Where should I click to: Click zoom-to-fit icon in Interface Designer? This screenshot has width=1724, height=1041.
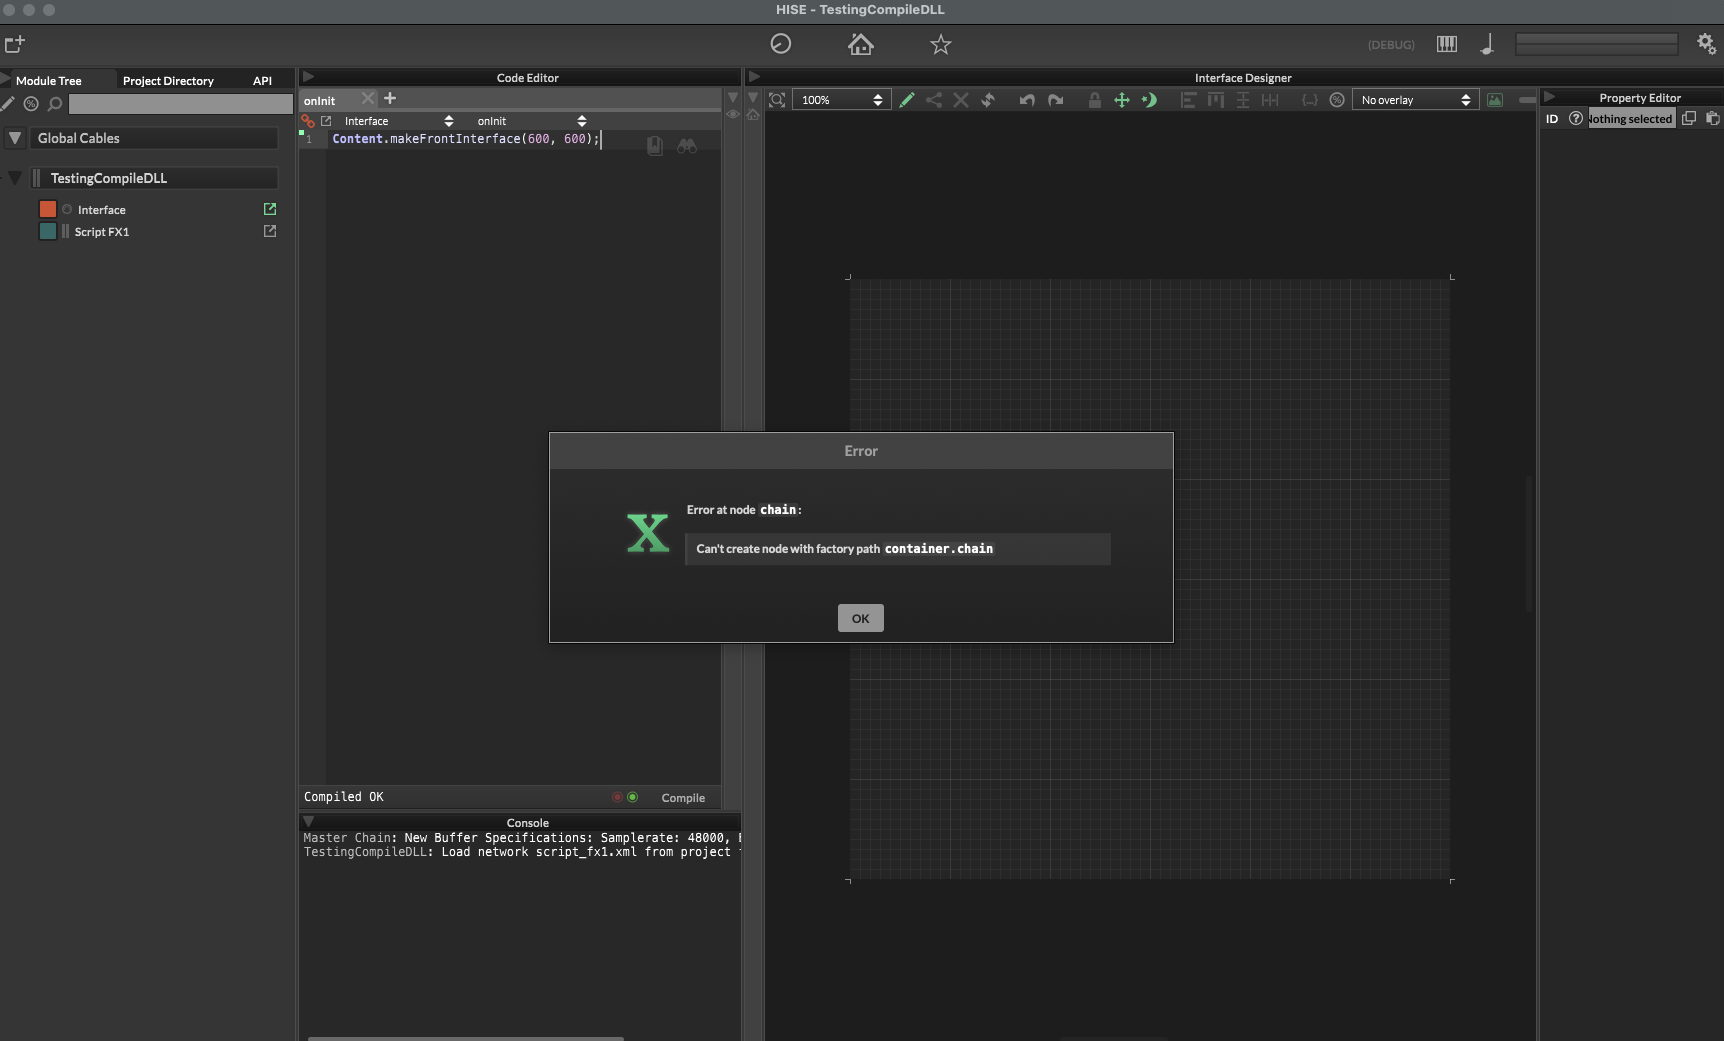777,100
